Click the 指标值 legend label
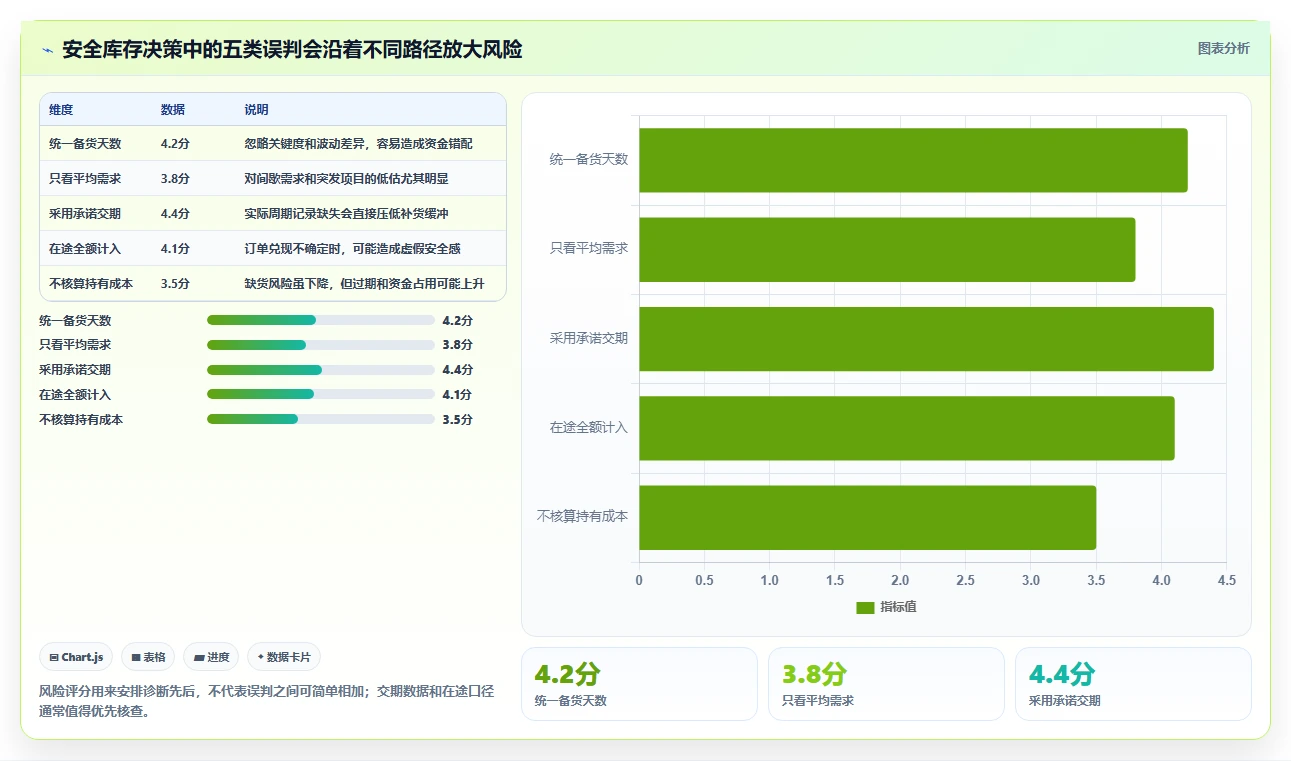The height and width of the screenshot is (761, 1291). 898,607
